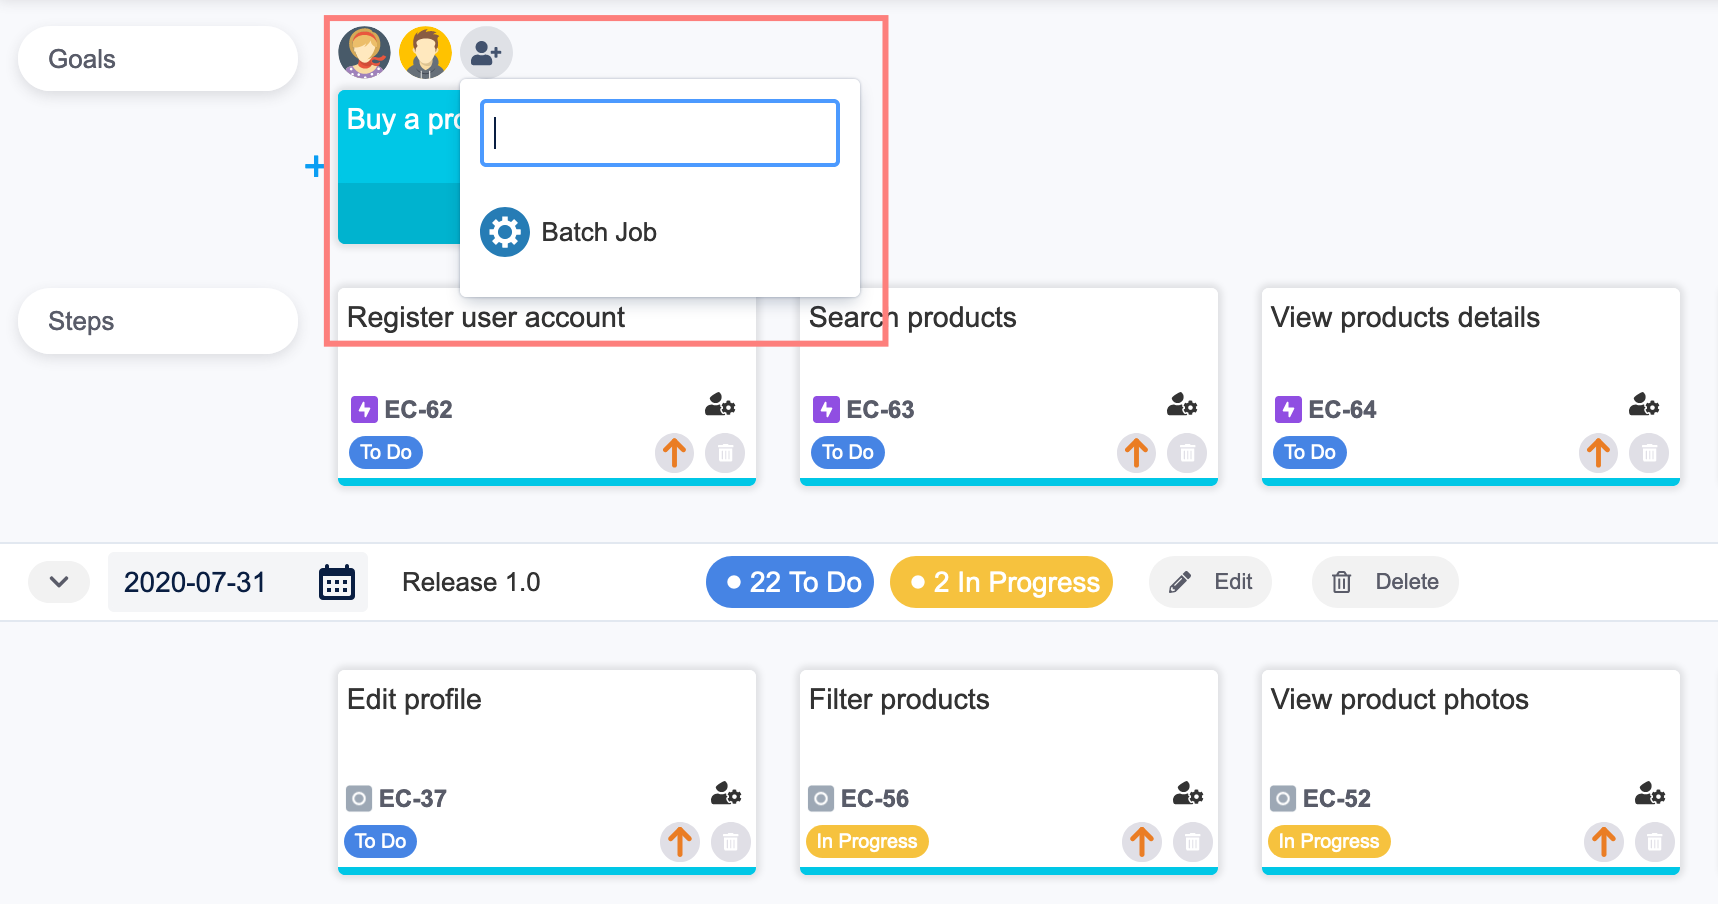
Task: Open the calendar date picker for 2020-07-31
Action: pos(336,582)
